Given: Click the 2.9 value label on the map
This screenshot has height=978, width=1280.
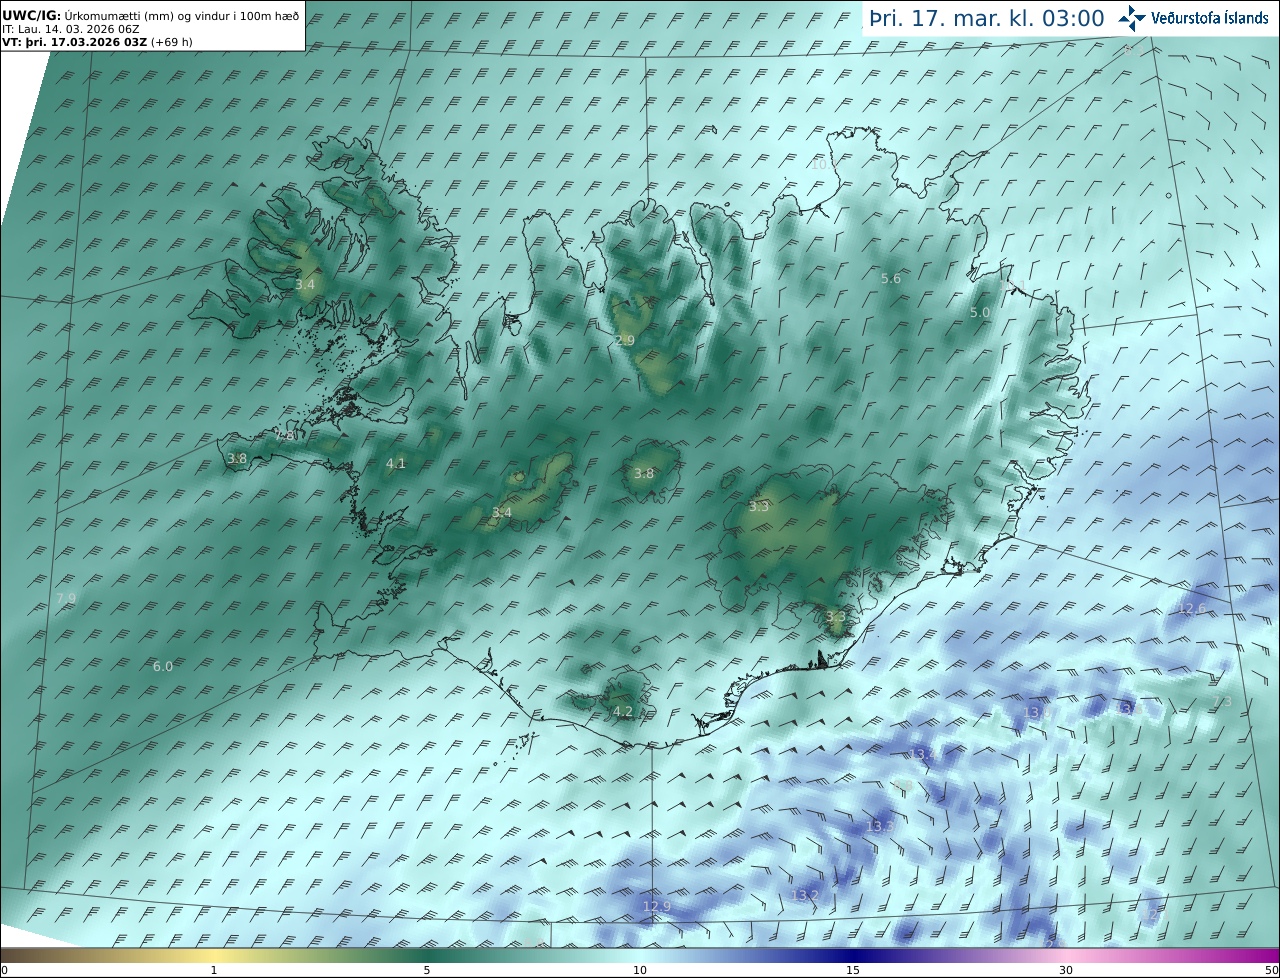Looking at the screenshot, I should [625, 341].
